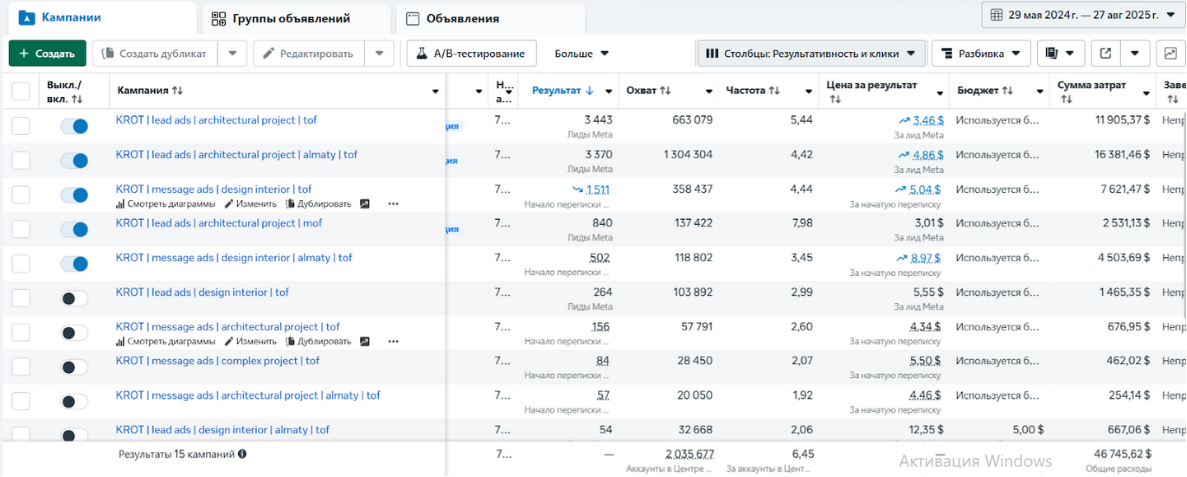Turn off lead ads architectural project mof campaign
This screenshot has width=1187, height=477.
click(x=74, y=229)
